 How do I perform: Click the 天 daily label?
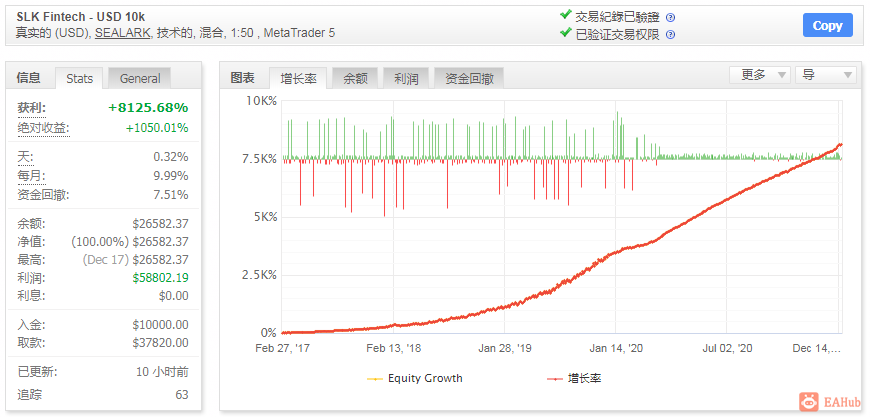[25, 157]
